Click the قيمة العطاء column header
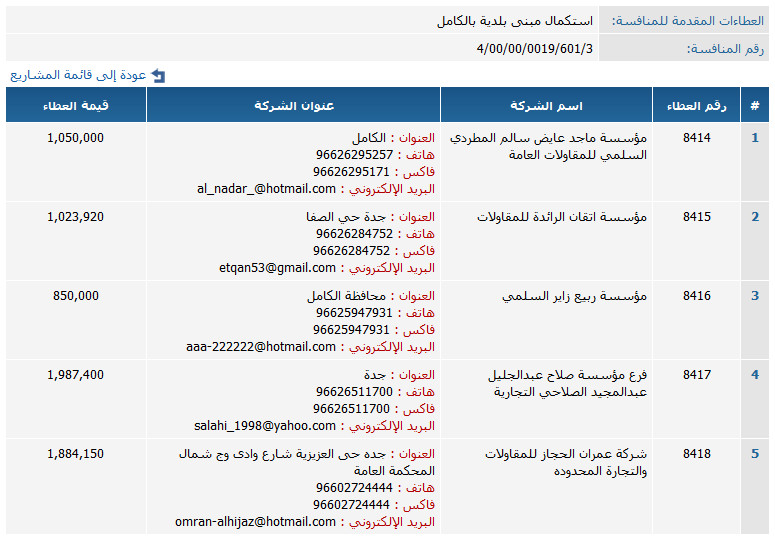Viewport: 775px width, 539px height. tap(76, 105)
